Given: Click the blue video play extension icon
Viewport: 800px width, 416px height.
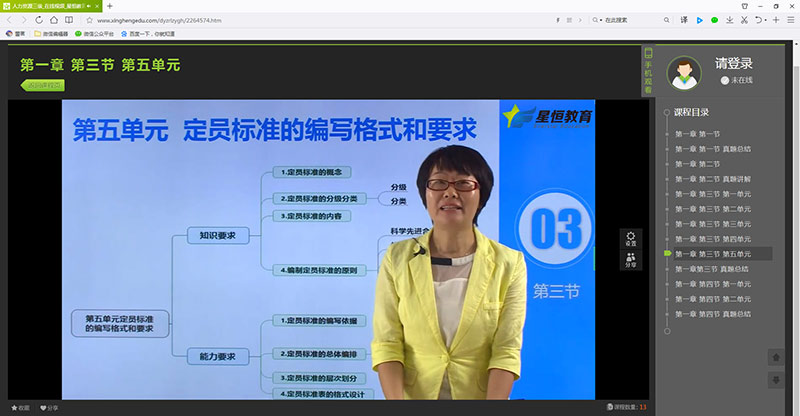Looking at the screenshot, I should click(699, 20).
